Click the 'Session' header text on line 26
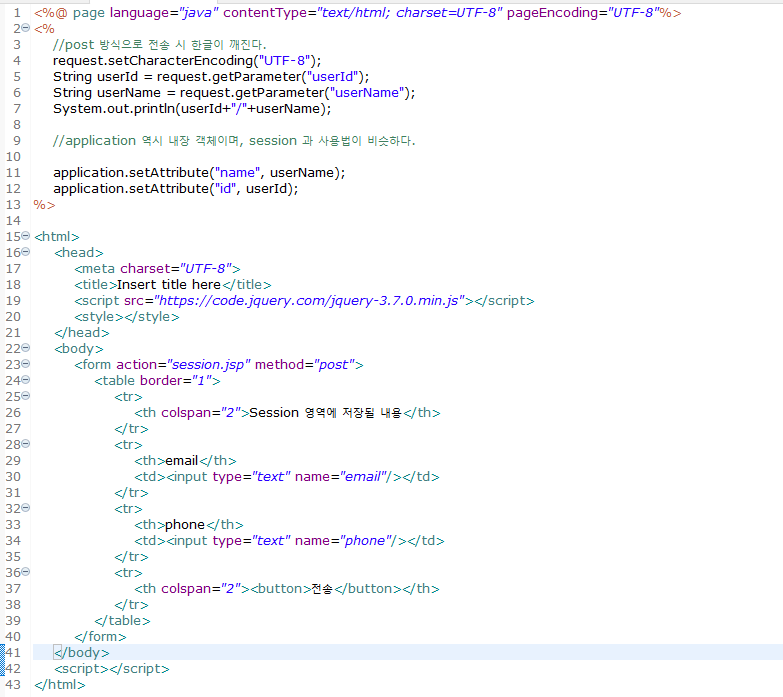Viewport: 783px width, 697px height. [x=274, y=412]
